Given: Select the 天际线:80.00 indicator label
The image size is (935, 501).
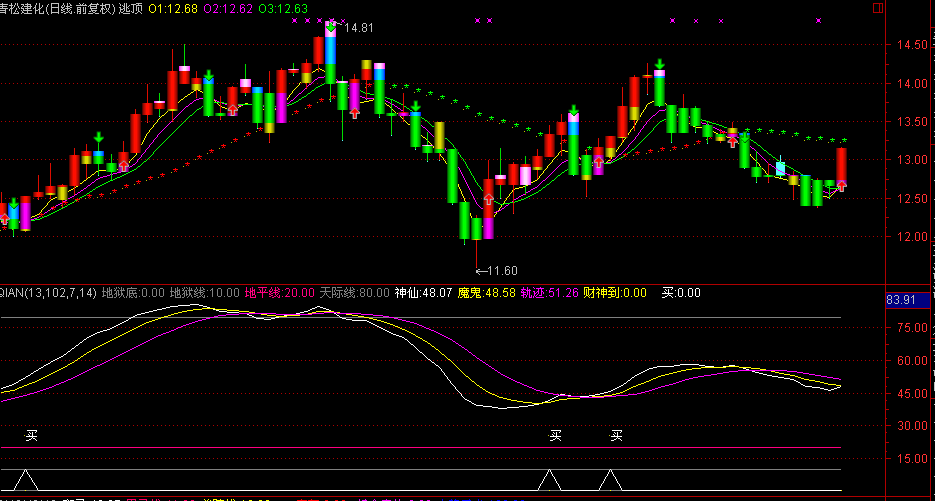Looking at the screenshot, I should click(354, 293).
